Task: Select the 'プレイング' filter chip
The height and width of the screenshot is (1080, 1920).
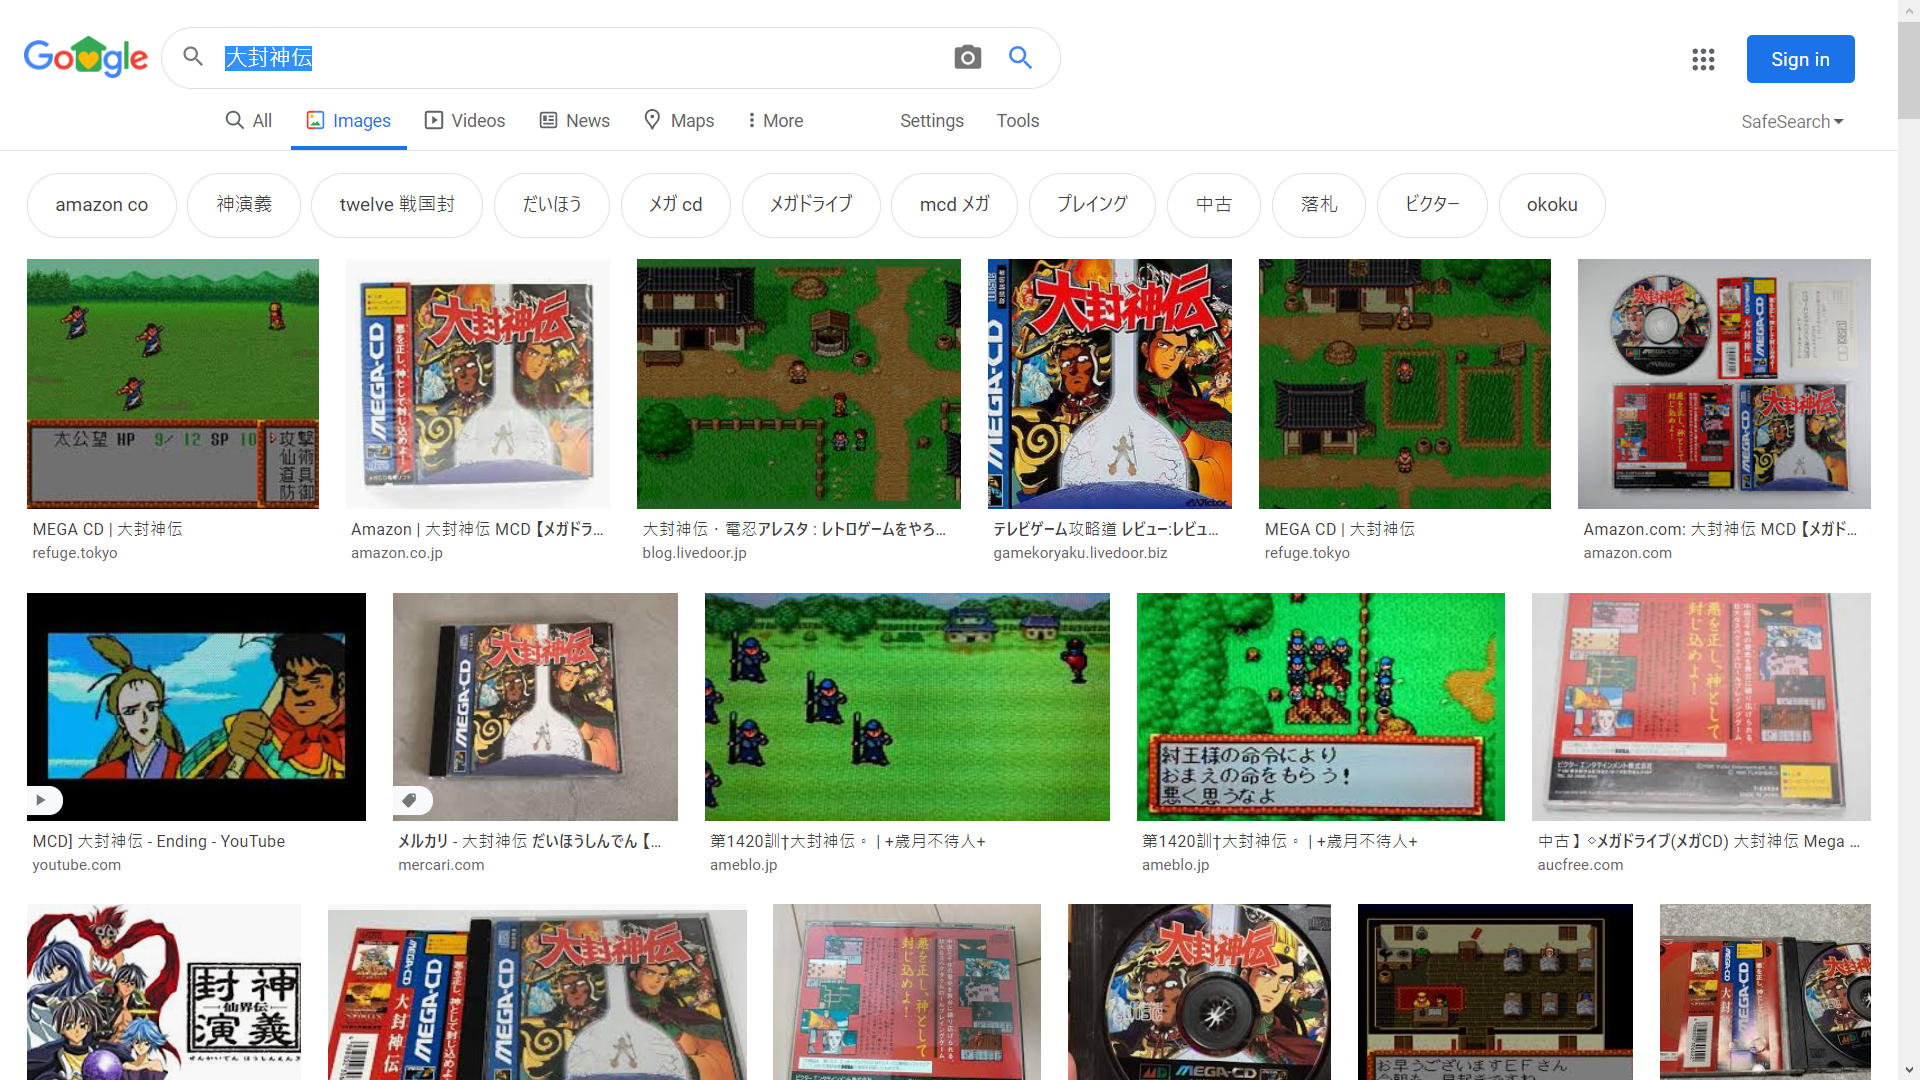Action: (1093, 205)
